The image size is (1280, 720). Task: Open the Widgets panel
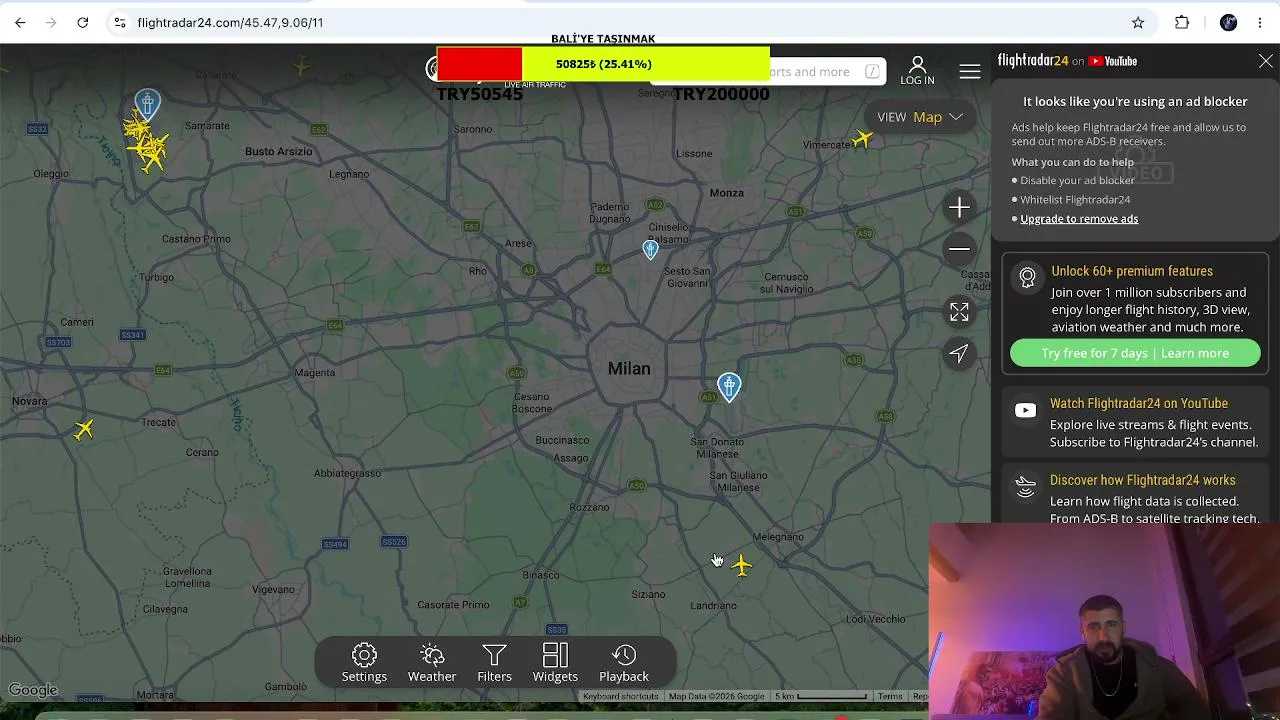[x=555, y=663]
